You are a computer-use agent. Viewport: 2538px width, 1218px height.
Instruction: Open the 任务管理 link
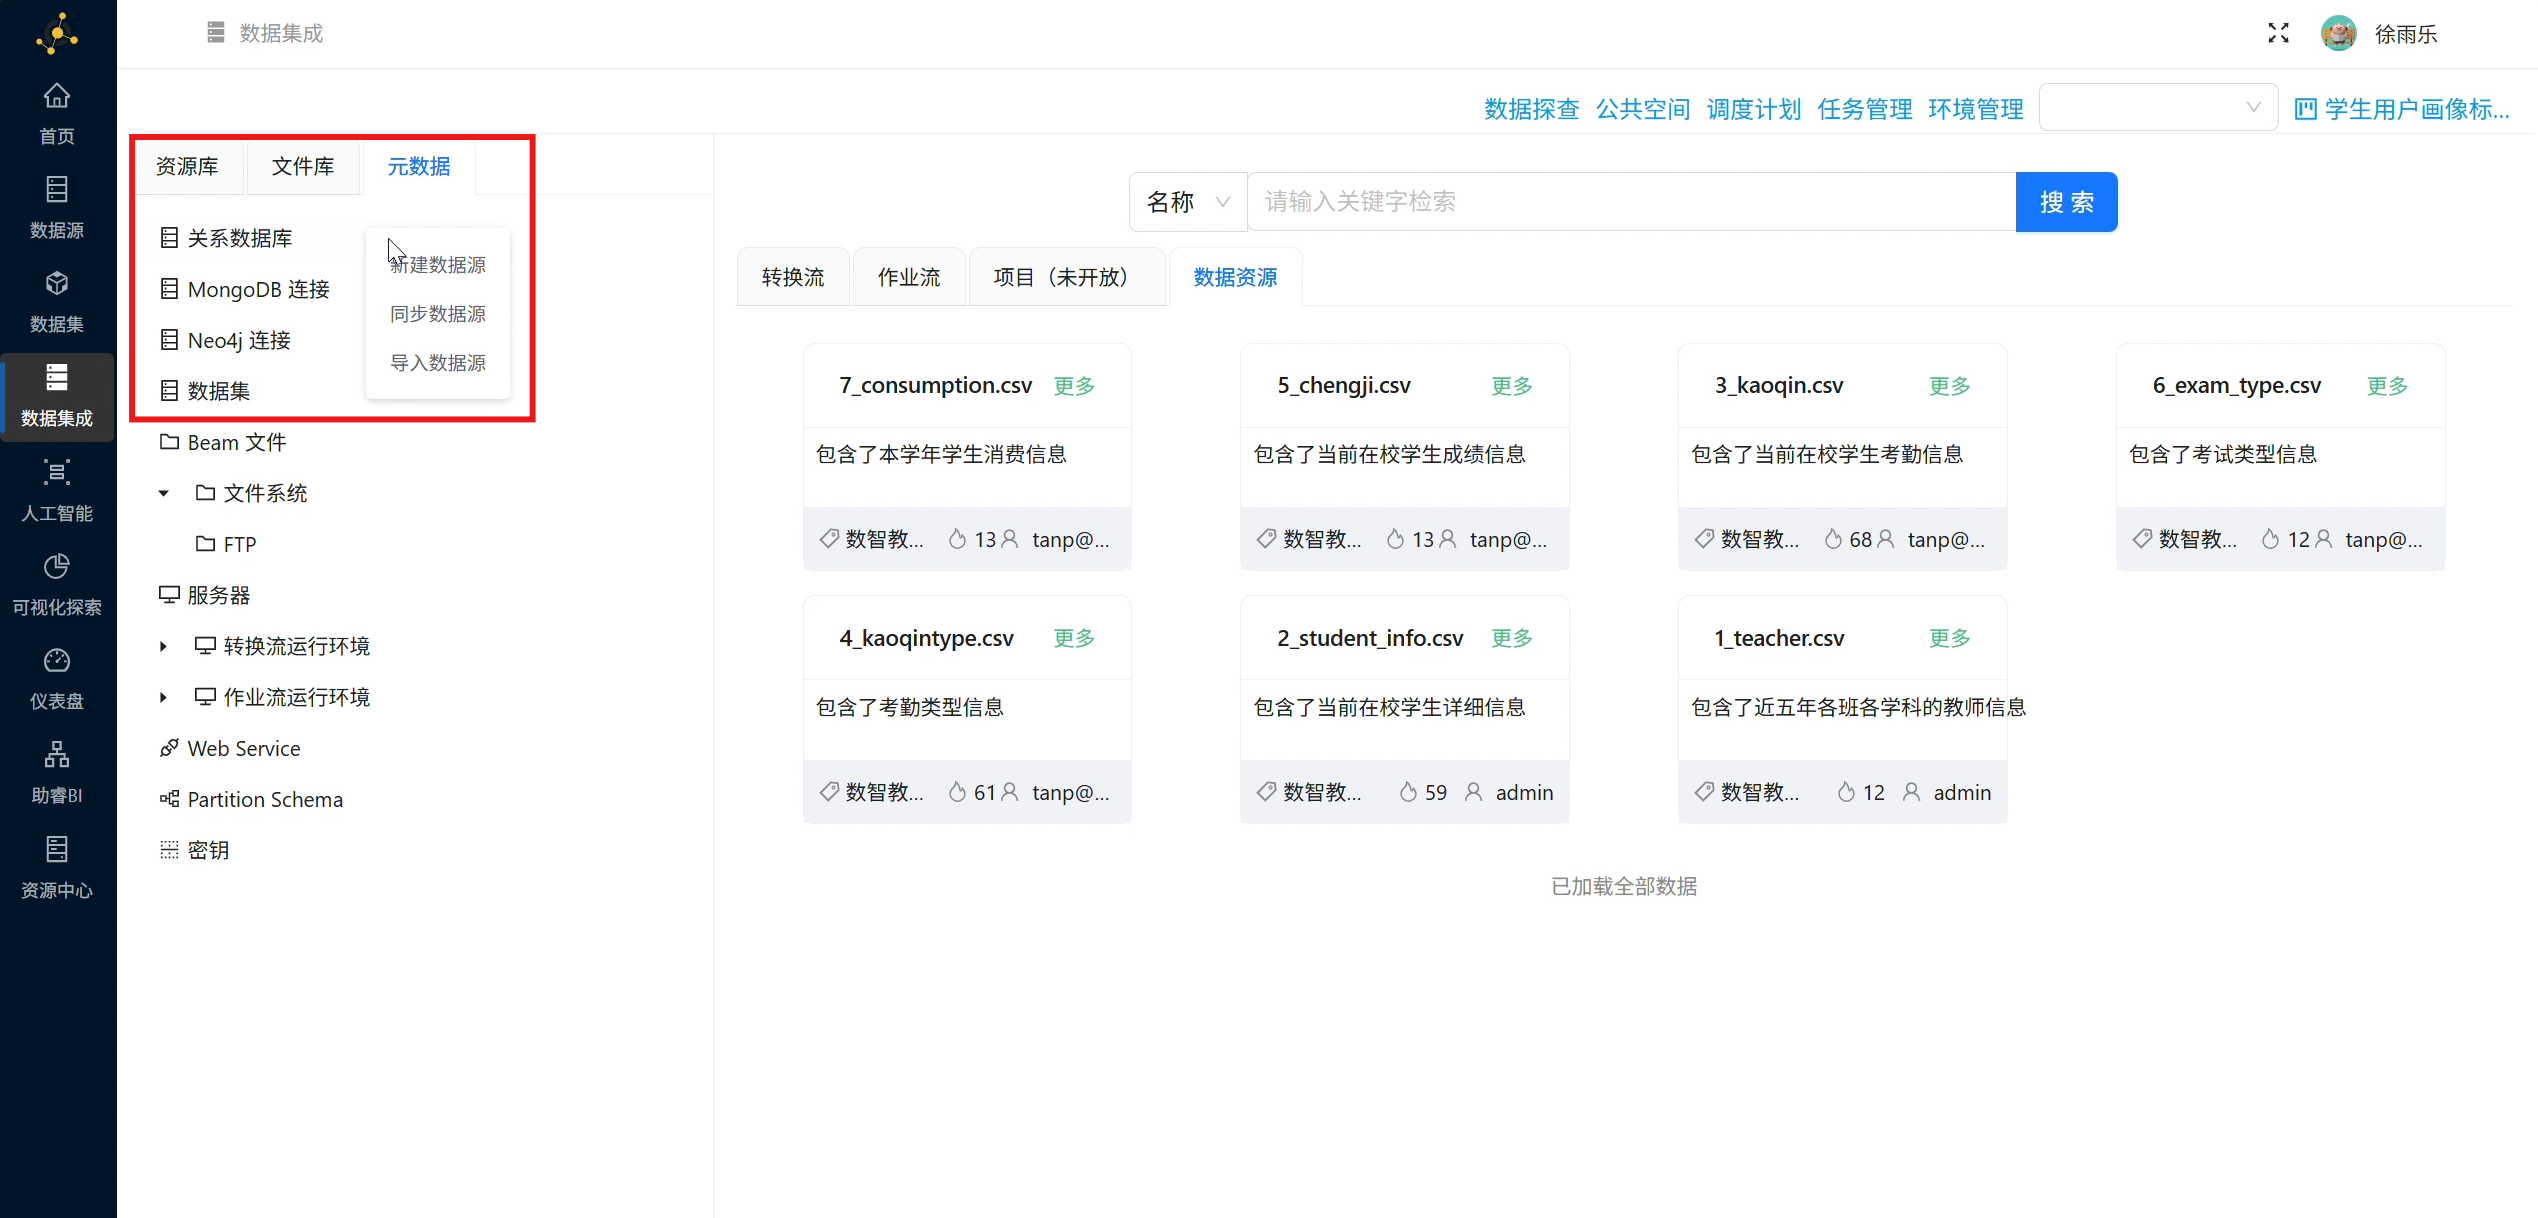[x=1865, y=109]
